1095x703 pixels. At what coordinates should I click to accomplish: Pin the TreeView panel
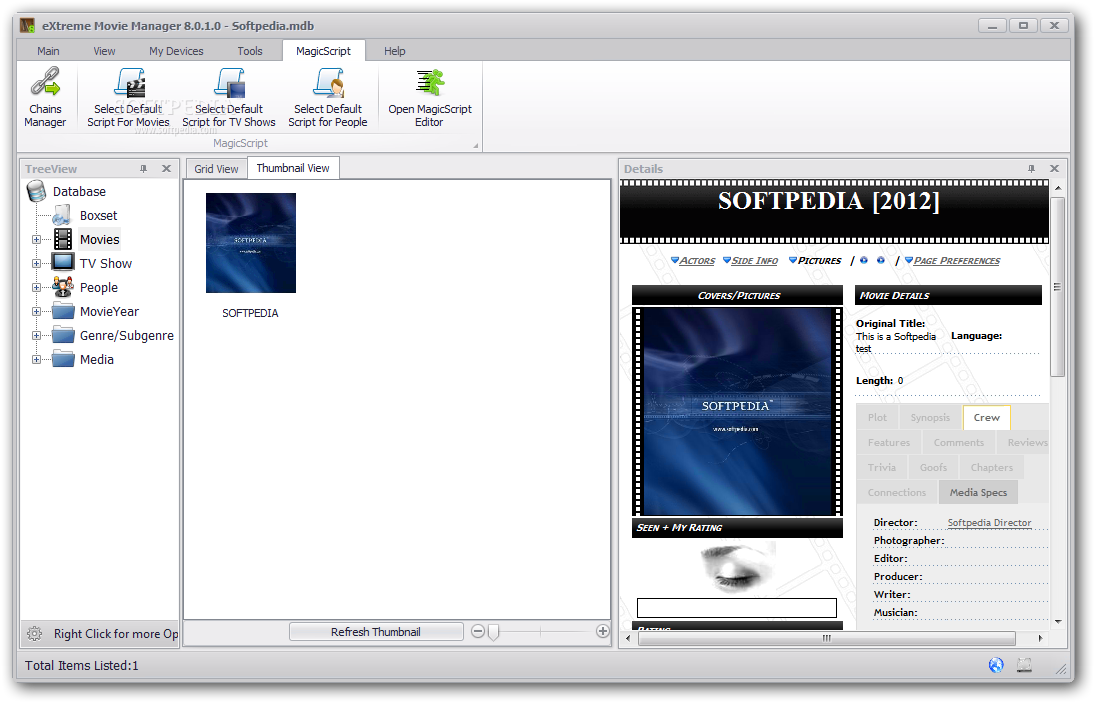tap(143, 169)
